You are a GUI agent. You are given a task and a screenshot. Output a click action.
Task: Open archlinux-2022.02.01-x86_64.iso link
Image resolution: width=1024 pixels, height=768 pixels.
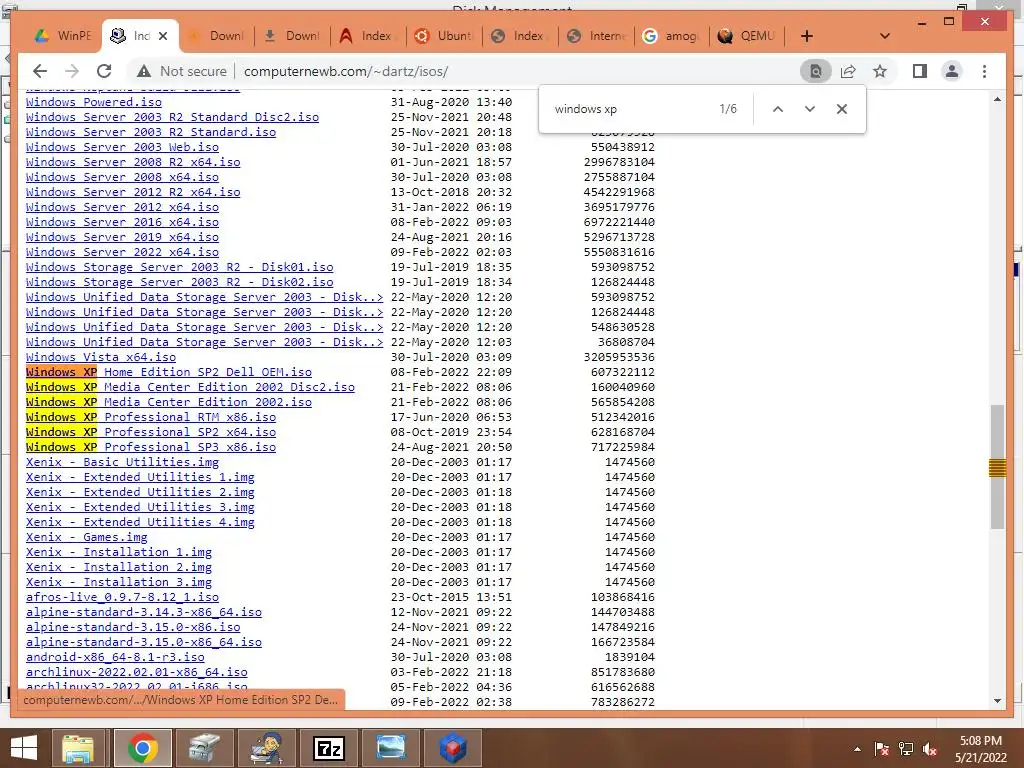click(136, 673)
